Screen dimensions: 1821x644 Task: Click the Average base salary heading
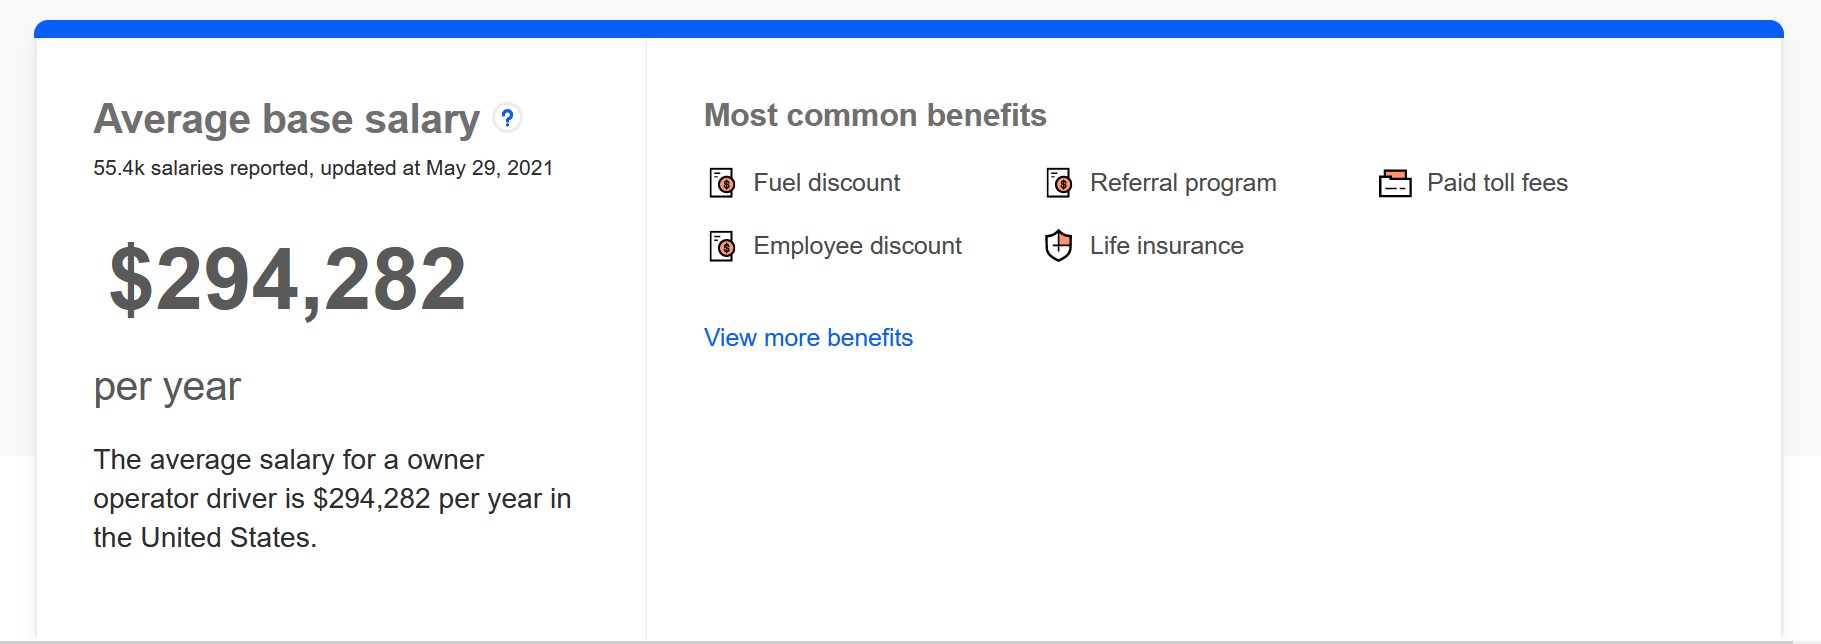287,119
